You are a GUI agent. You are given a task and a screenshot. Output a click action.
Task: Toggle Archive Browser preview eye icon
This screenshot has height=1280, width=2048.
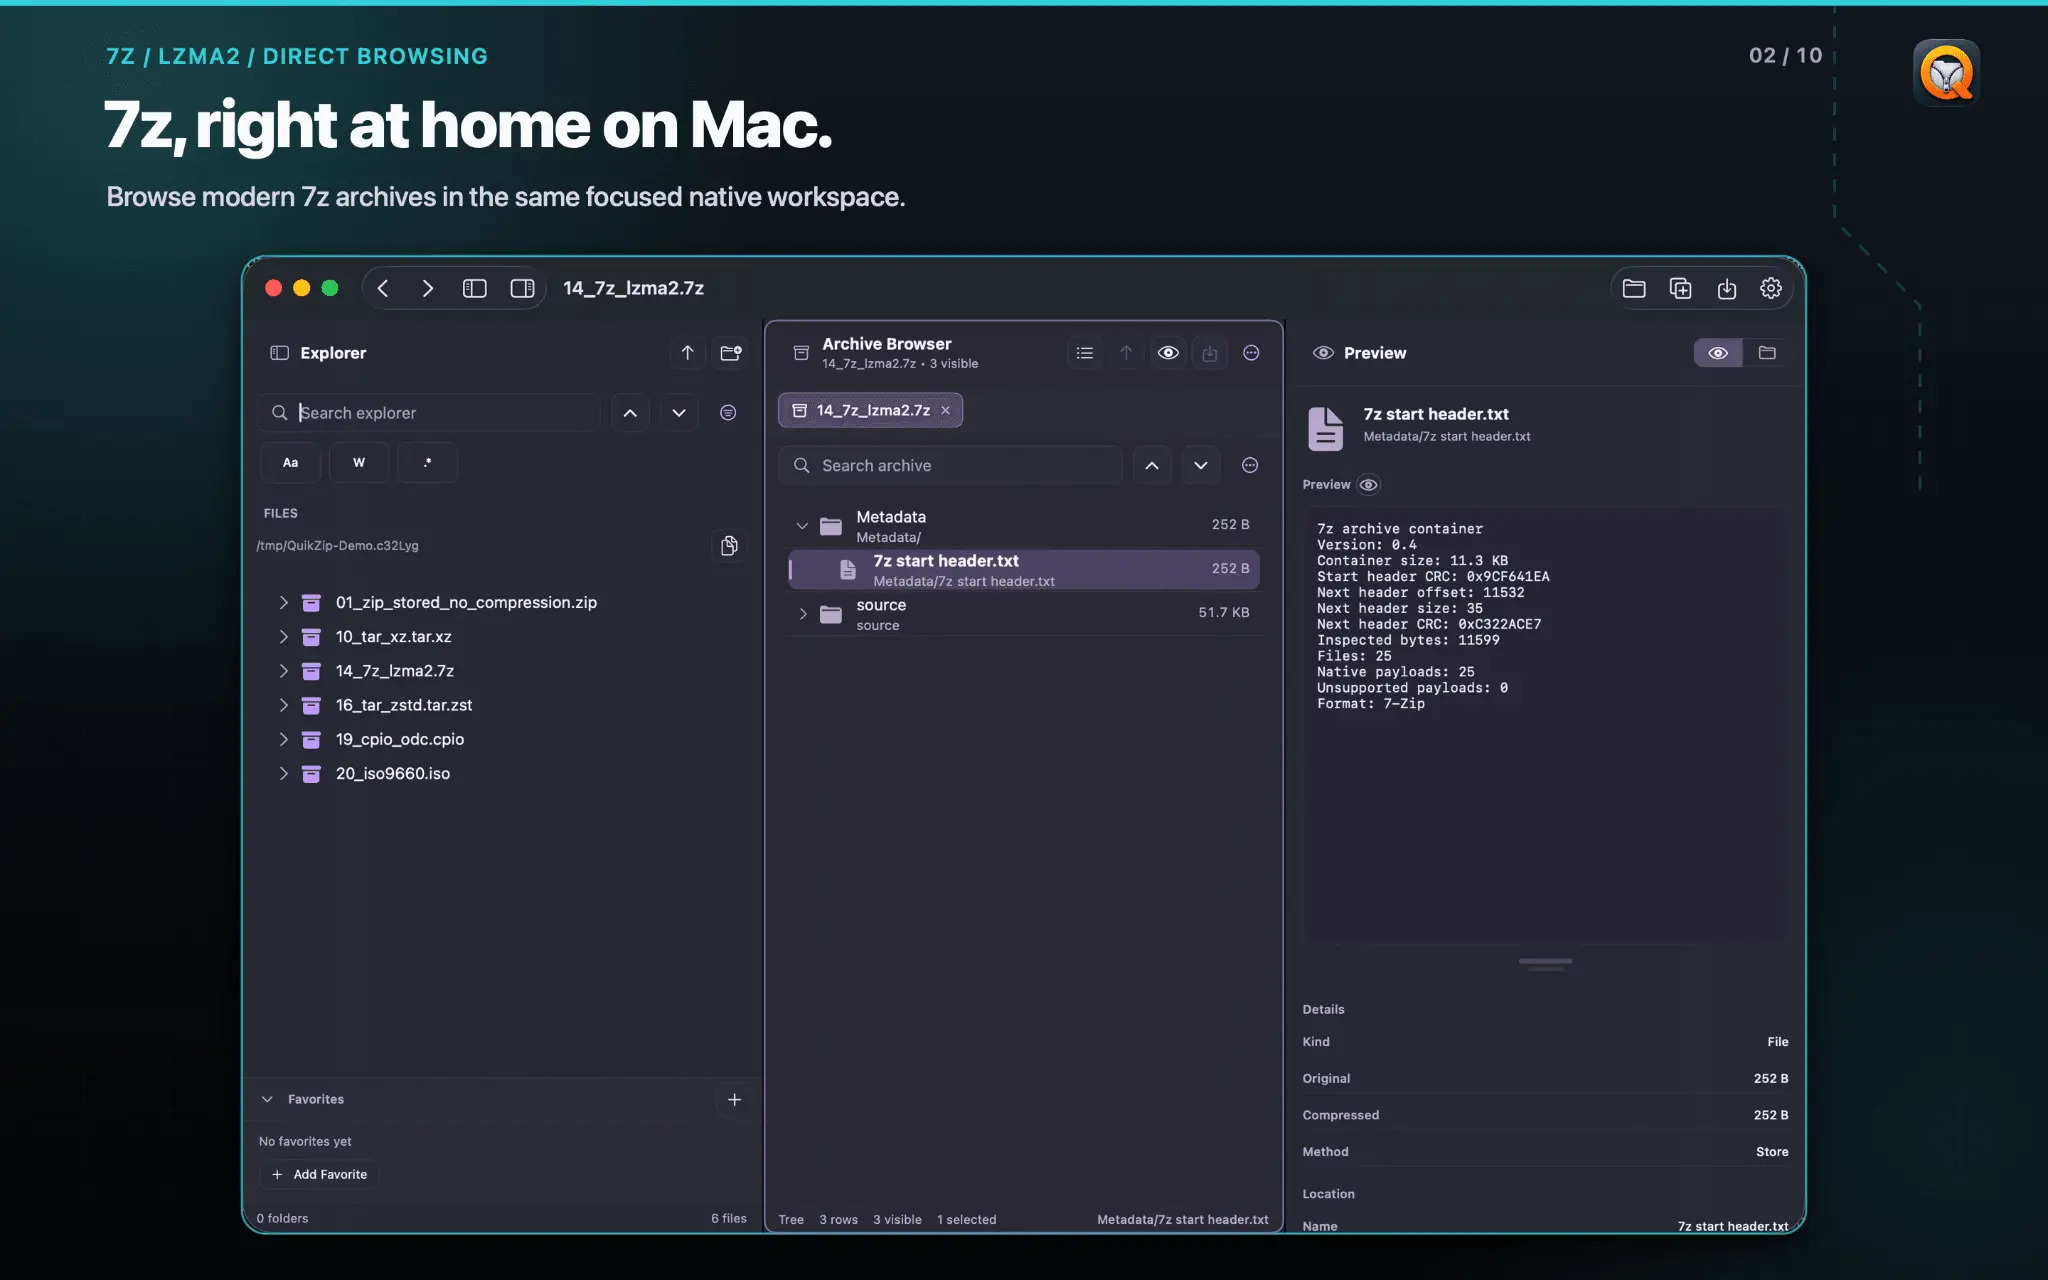point(1168,353)
